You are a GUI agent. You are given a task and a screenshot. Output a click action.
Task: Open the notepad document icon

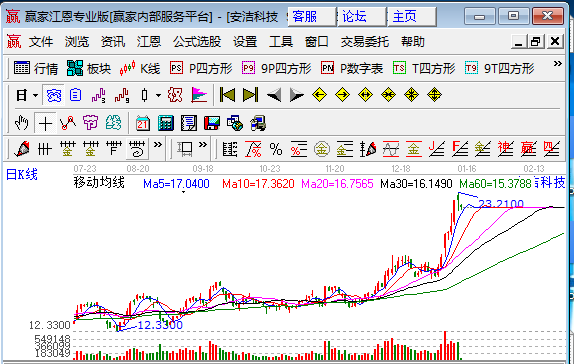pyautogui.click(x=189, y=123)
